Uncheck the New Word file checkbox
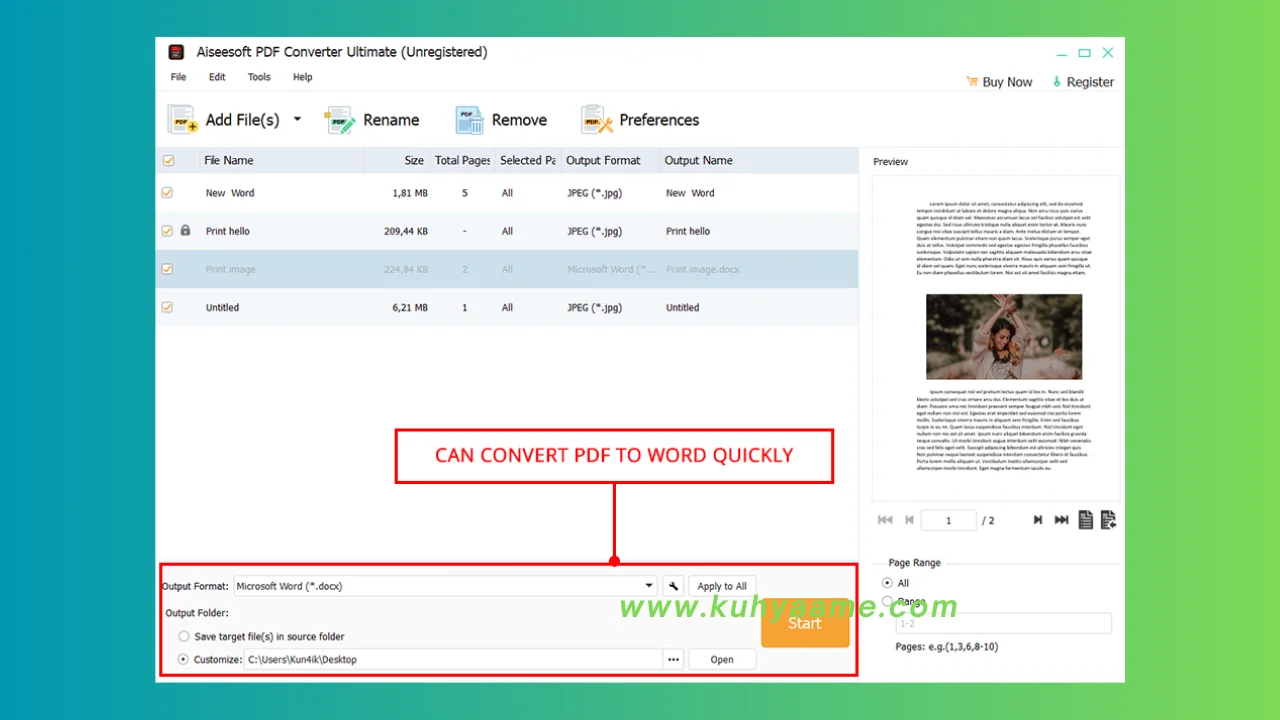1280x720 pixels. pyautogui.click(x=167, y=193)
